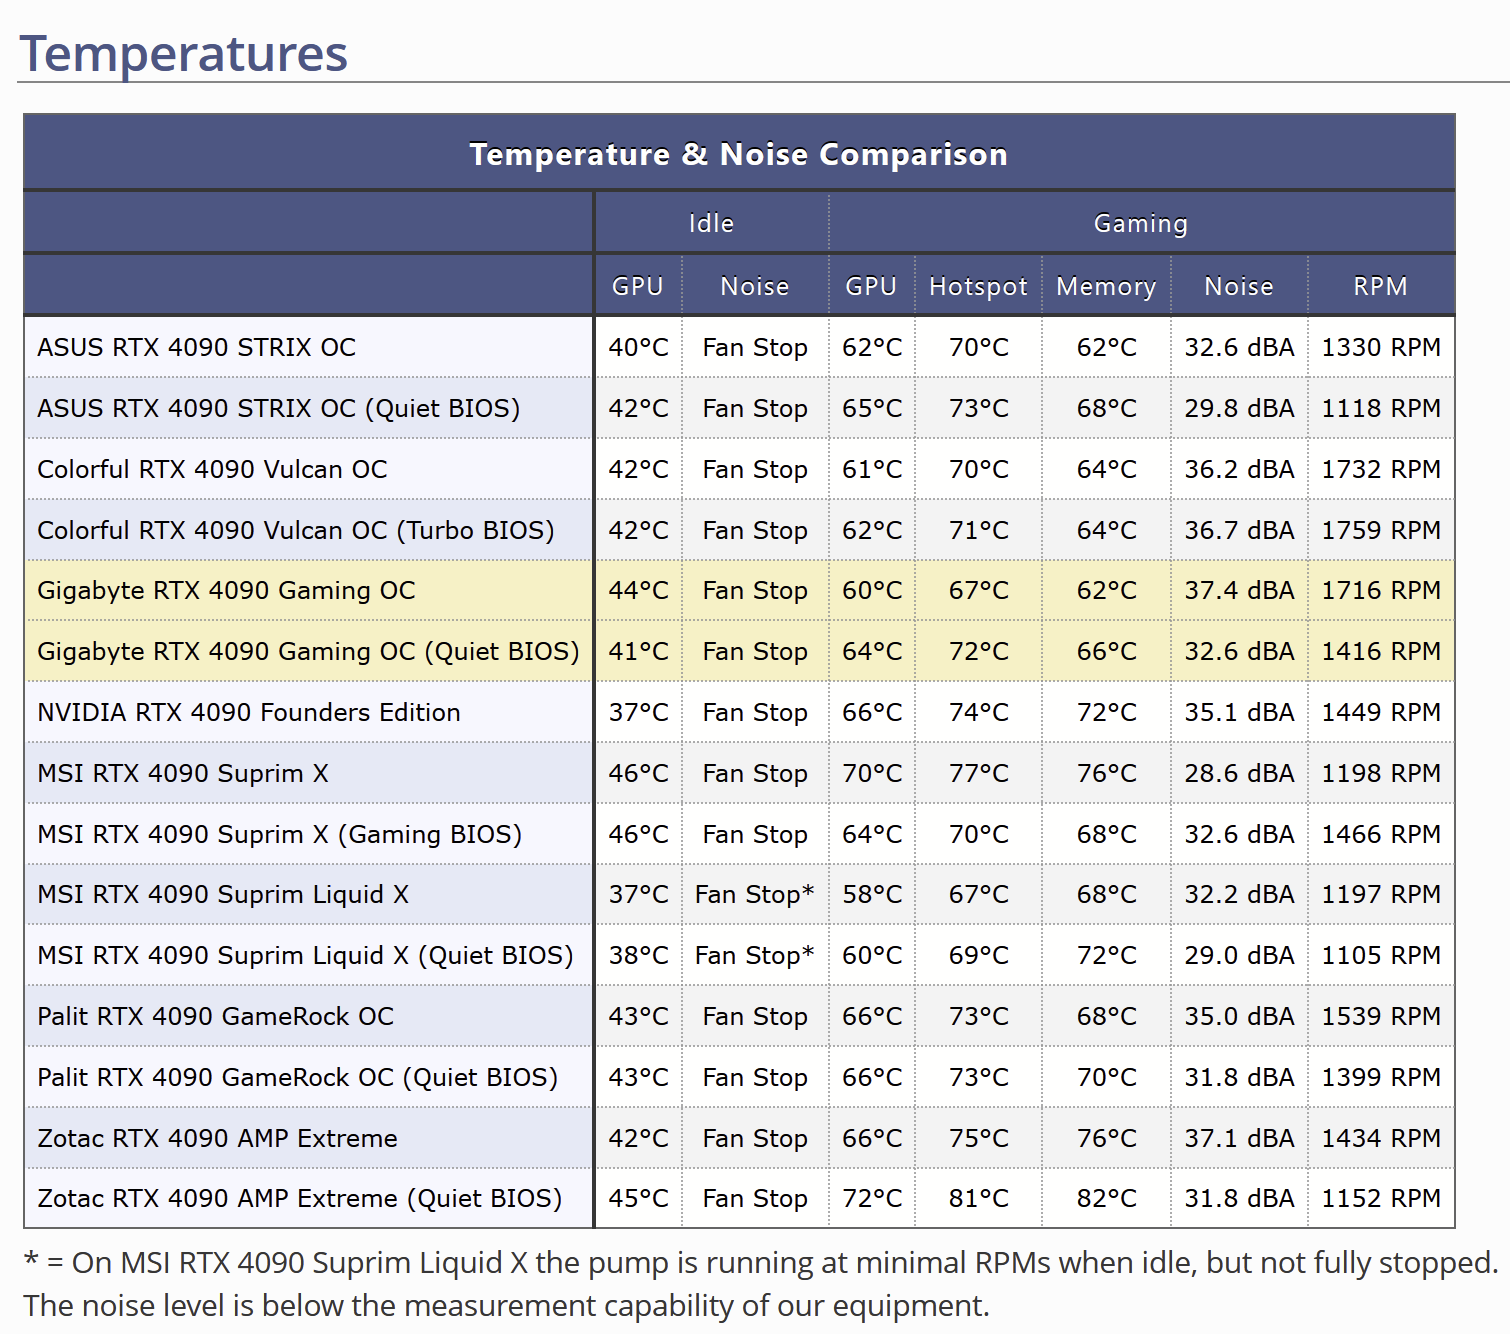Viewport: 1510px width, 1334px height.
Task: Click the 28.6 dBA noise cell
Action: click(x=1239, y=773)
